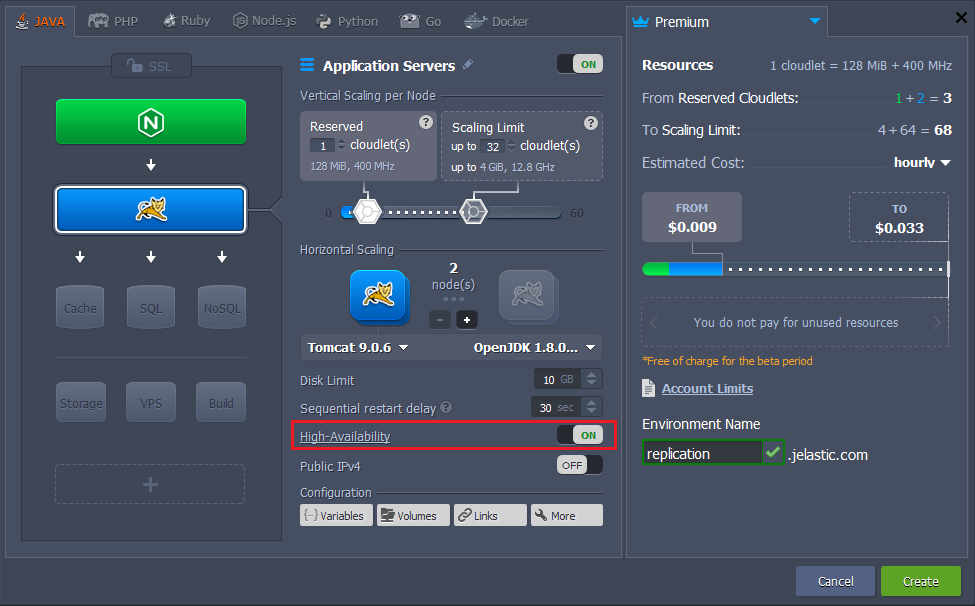Screen dimensions: 975x606
Task: Open help for Scaling Limit
Action: tap(591, 123)
